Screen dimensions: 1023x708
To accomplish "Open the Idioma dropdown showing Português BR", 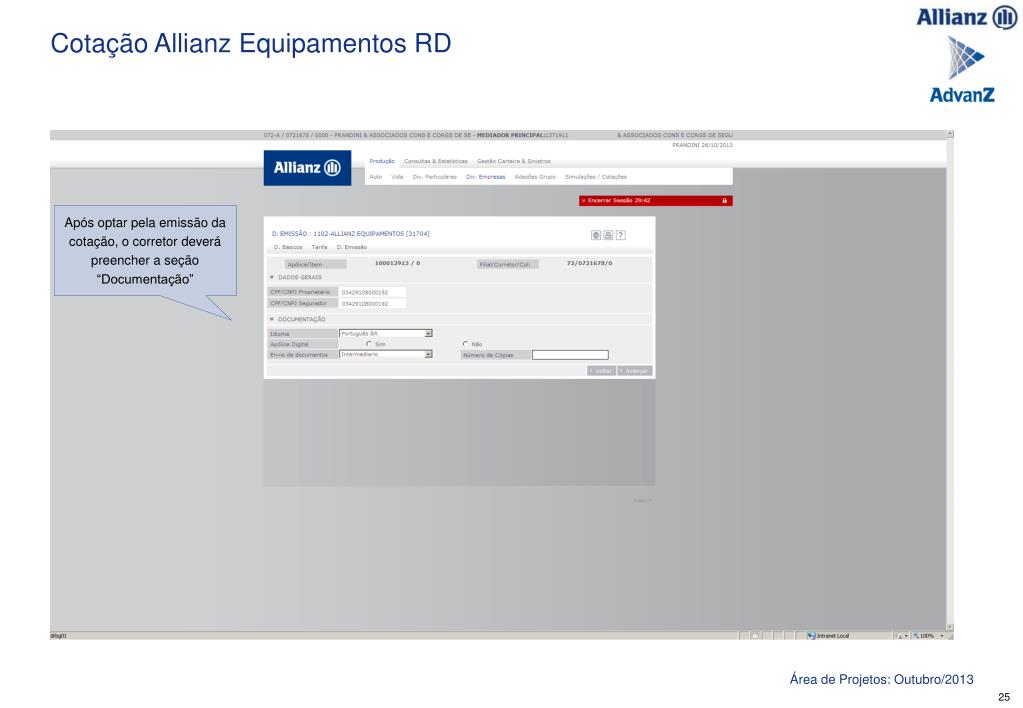I will (x=386, y=333).
